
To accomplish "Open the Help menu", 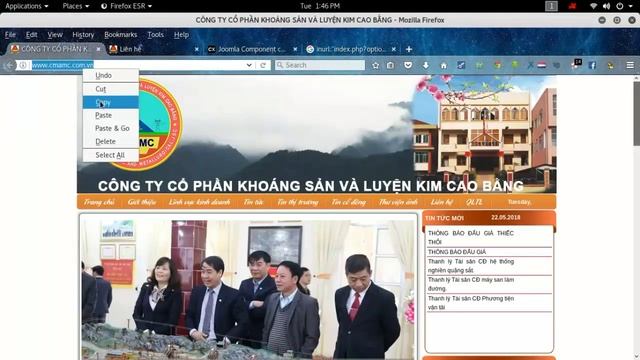I will pyautogui.click(x=181, y=35).
